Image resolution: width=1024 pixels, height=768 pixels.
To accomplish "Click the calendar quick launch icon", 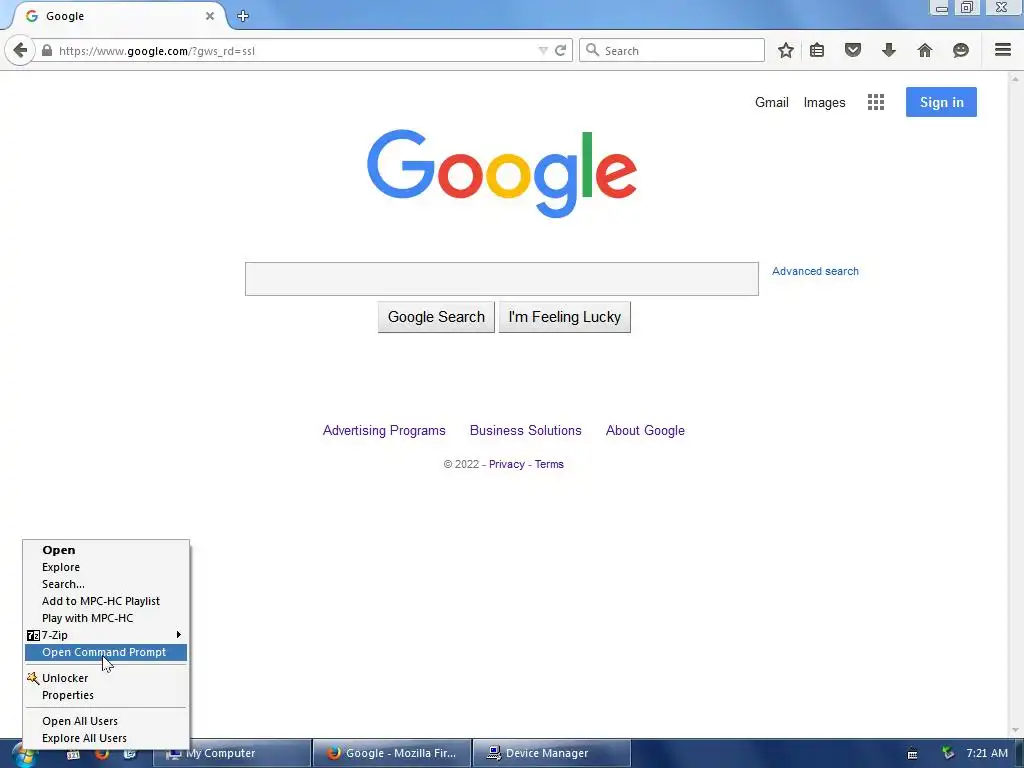I will [73, 754].
